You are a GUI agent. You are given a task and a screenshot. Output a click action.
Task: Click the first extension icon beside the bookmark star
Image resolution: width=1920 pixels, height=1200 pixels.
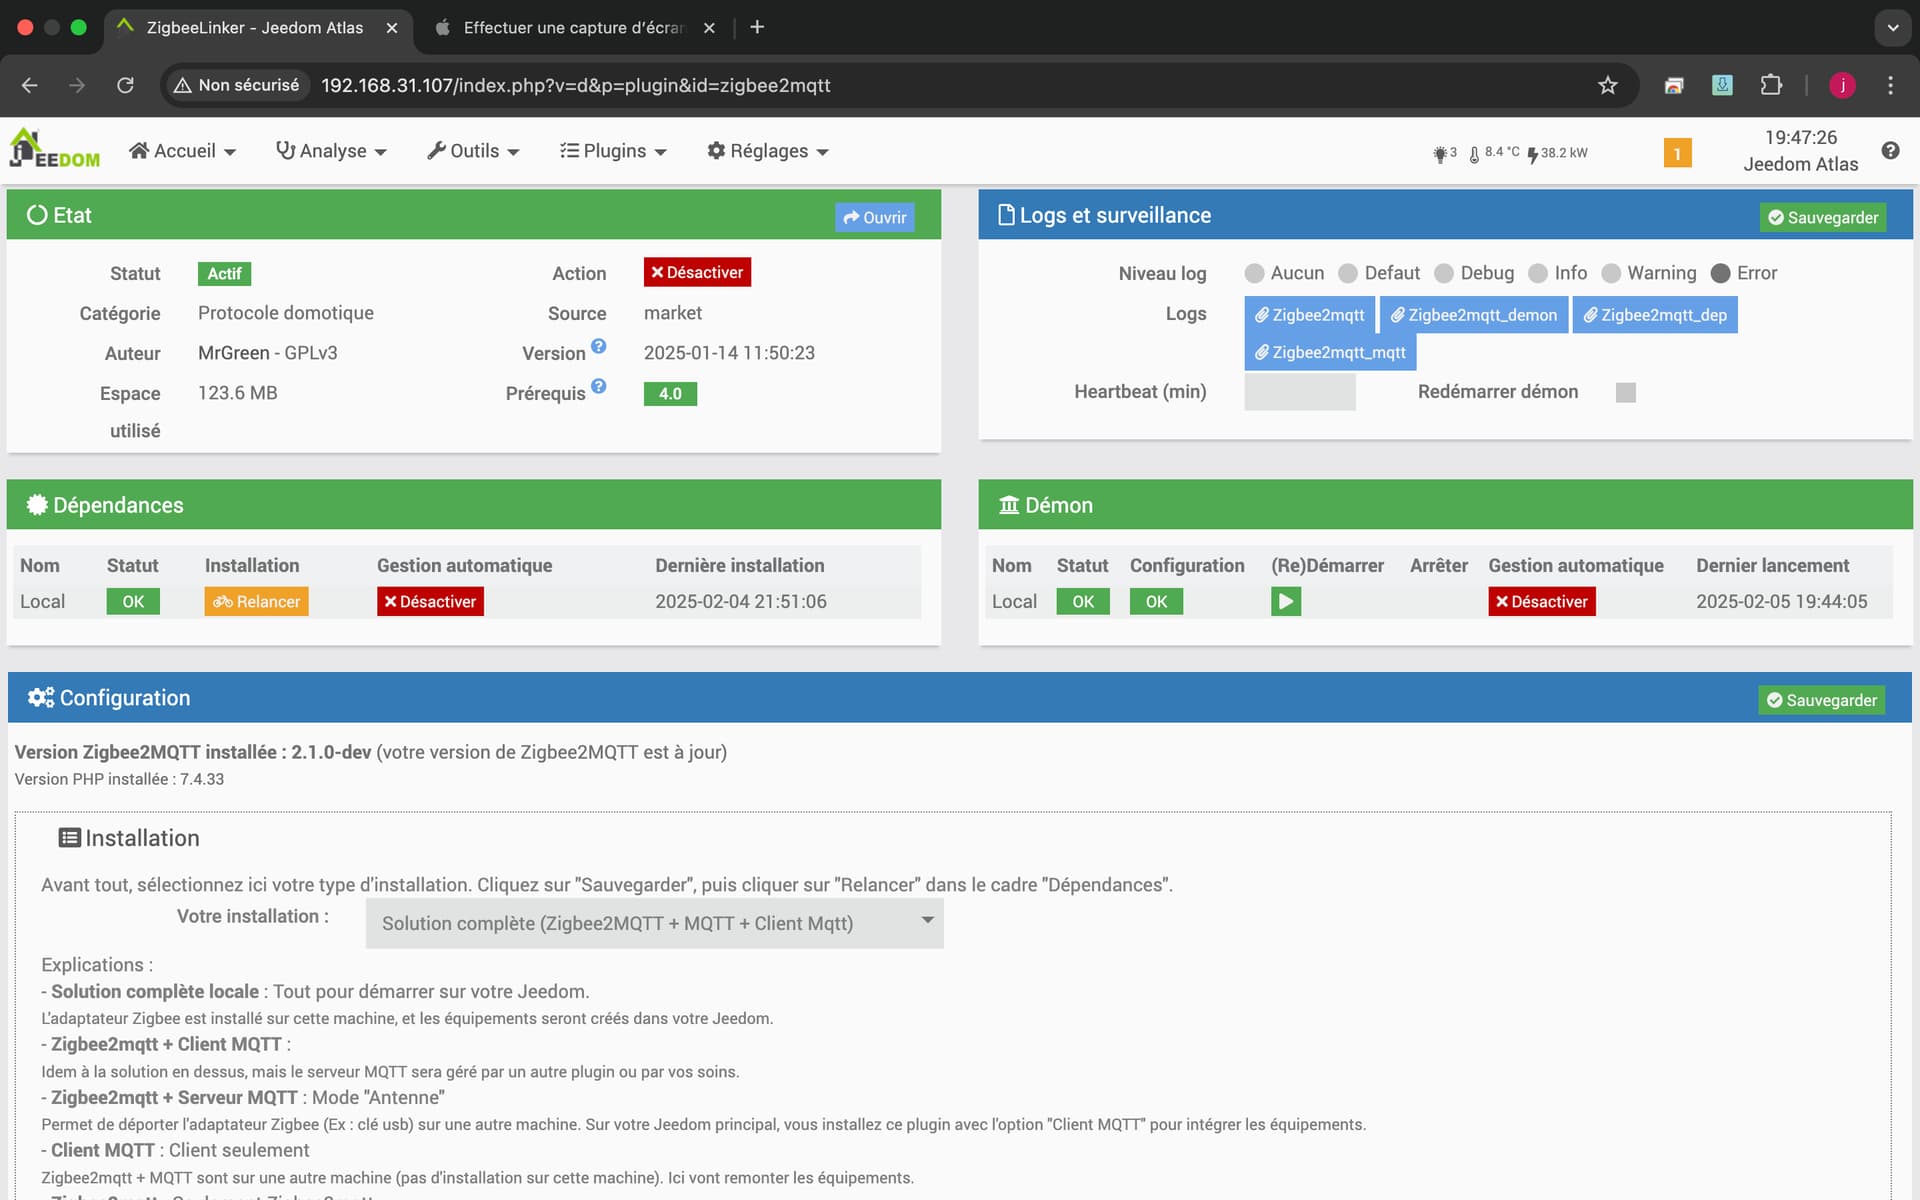click(x=1674, y=85)
